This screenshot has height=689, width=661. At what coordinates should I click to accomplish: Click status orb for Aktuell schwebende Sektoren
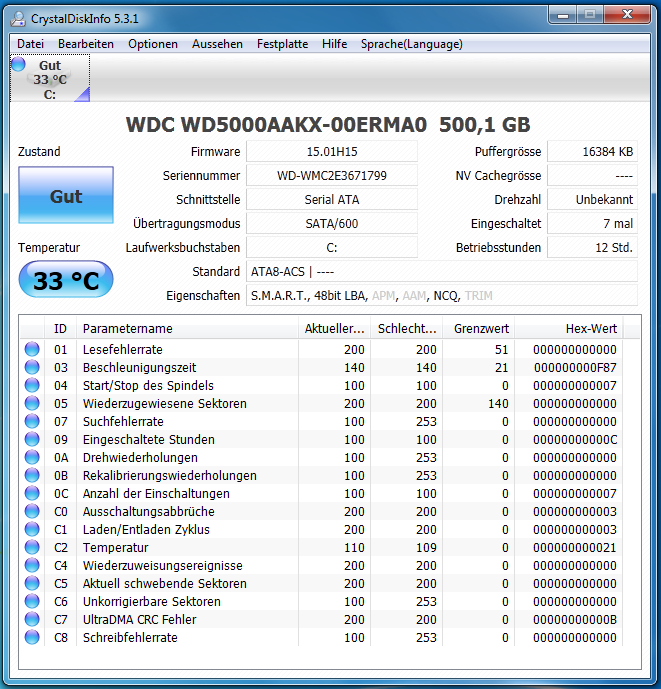coord(32,584)
